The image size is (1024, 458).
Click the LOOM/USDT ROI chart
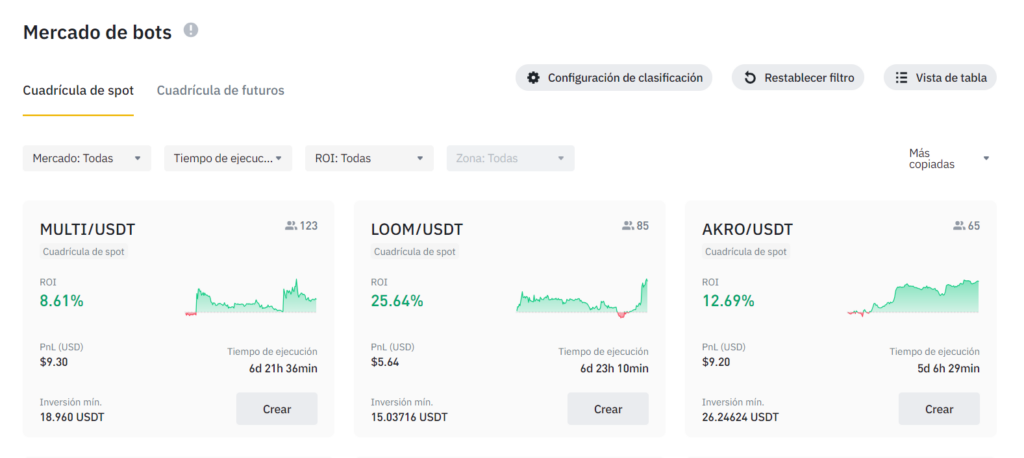pyautogui.click(x=582, y=297)
